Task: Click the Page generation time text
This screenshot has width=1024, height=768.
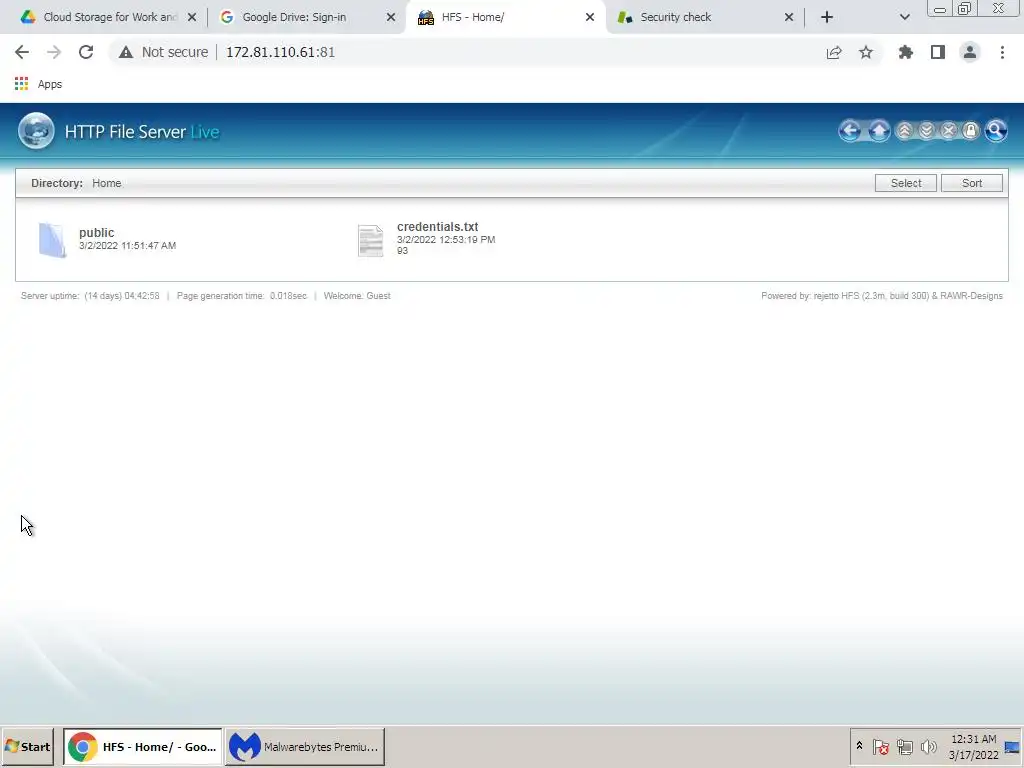Action: 242,296
